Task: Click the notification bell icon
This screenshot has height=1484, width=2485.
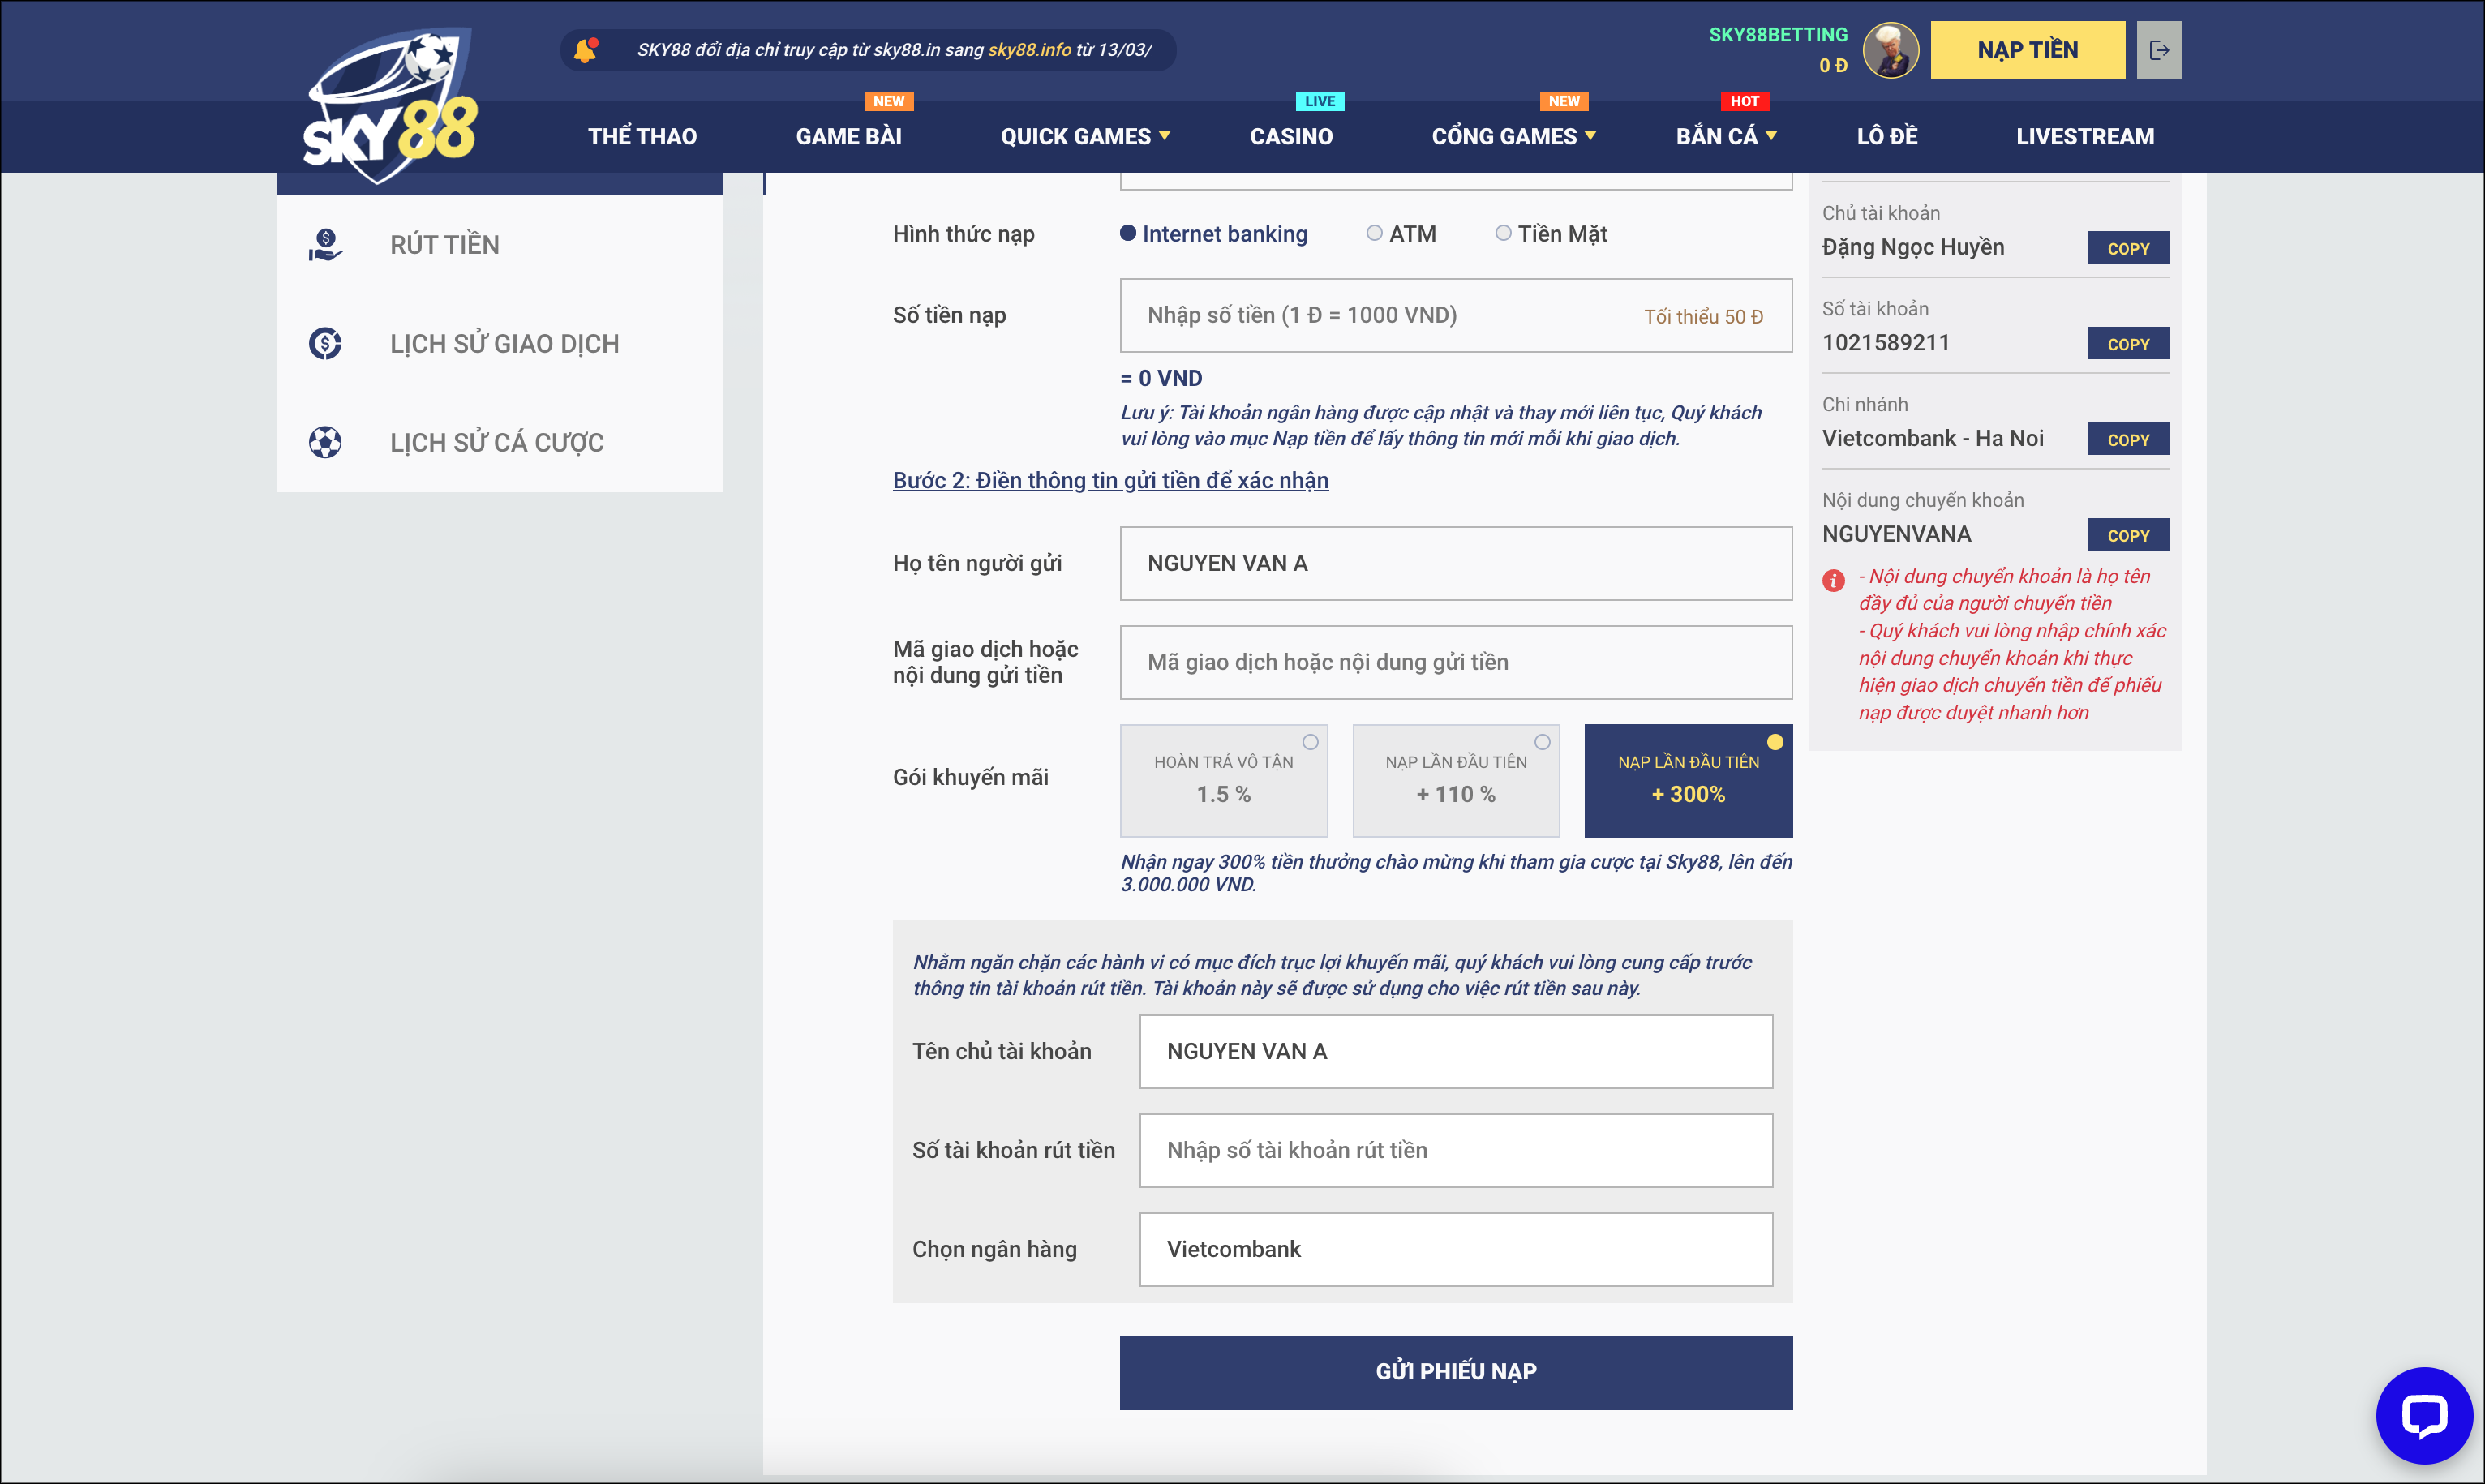Action: pos(587,50)
